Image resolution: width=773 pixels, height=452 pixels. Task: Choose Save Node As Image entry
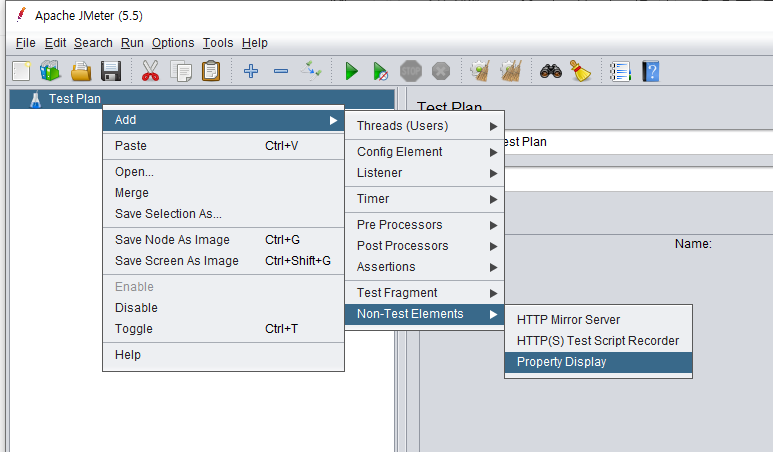(223, 240)
